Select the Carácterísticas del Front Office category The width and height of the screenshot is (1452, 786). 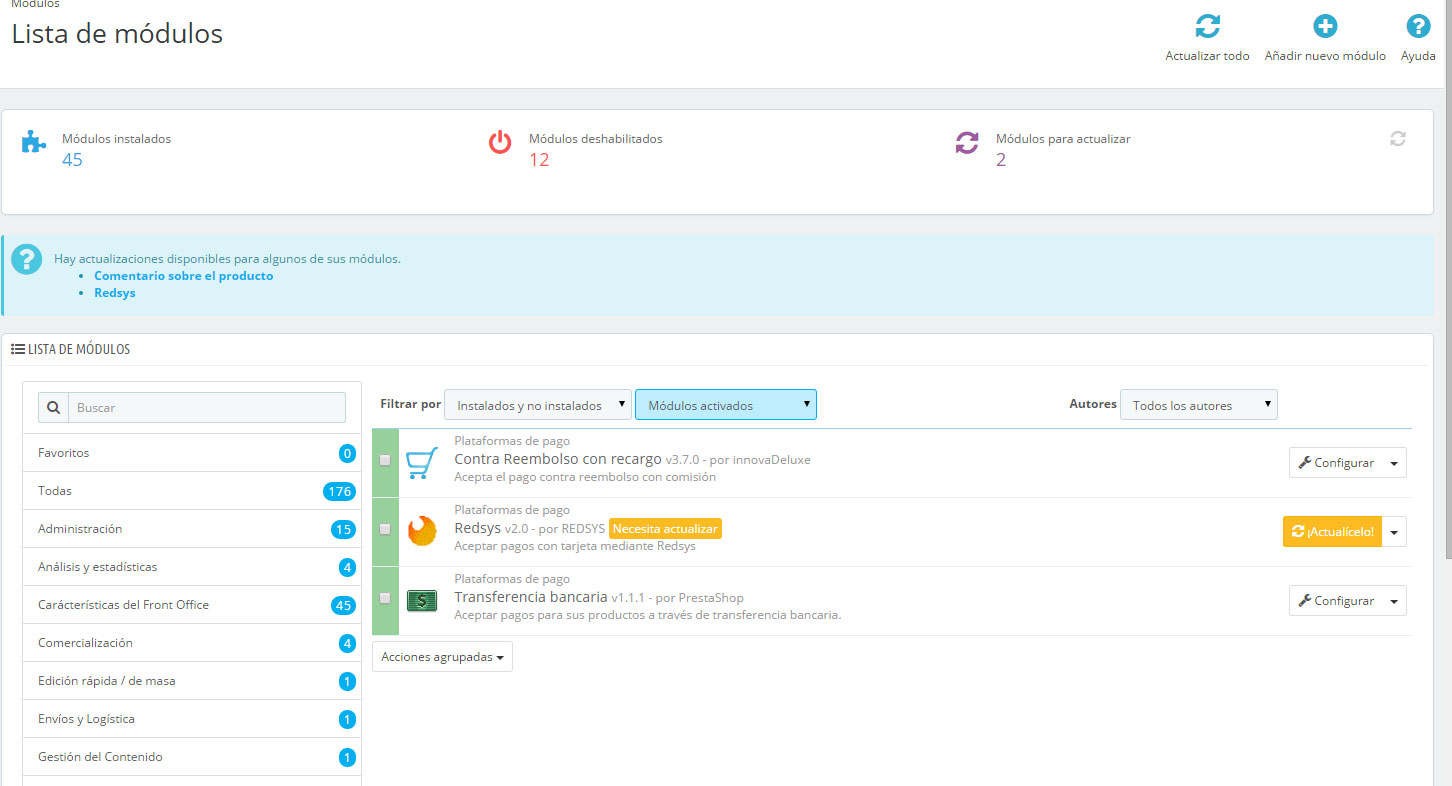192,605
